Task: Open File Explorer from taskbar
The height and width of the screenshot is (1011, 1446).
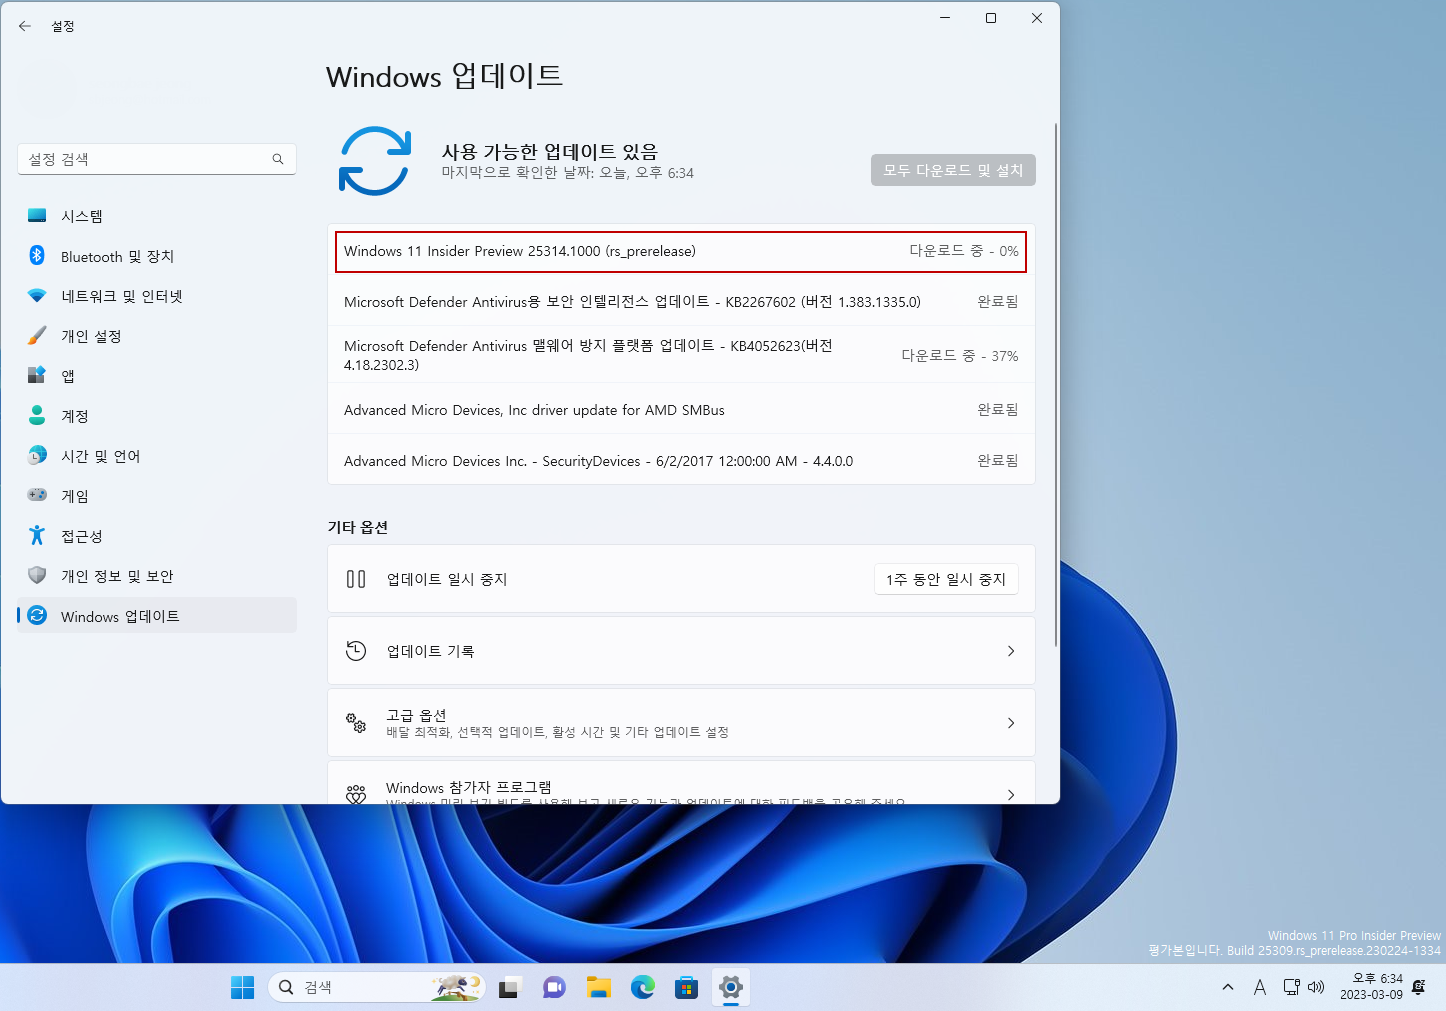Action: click(598, 987)
